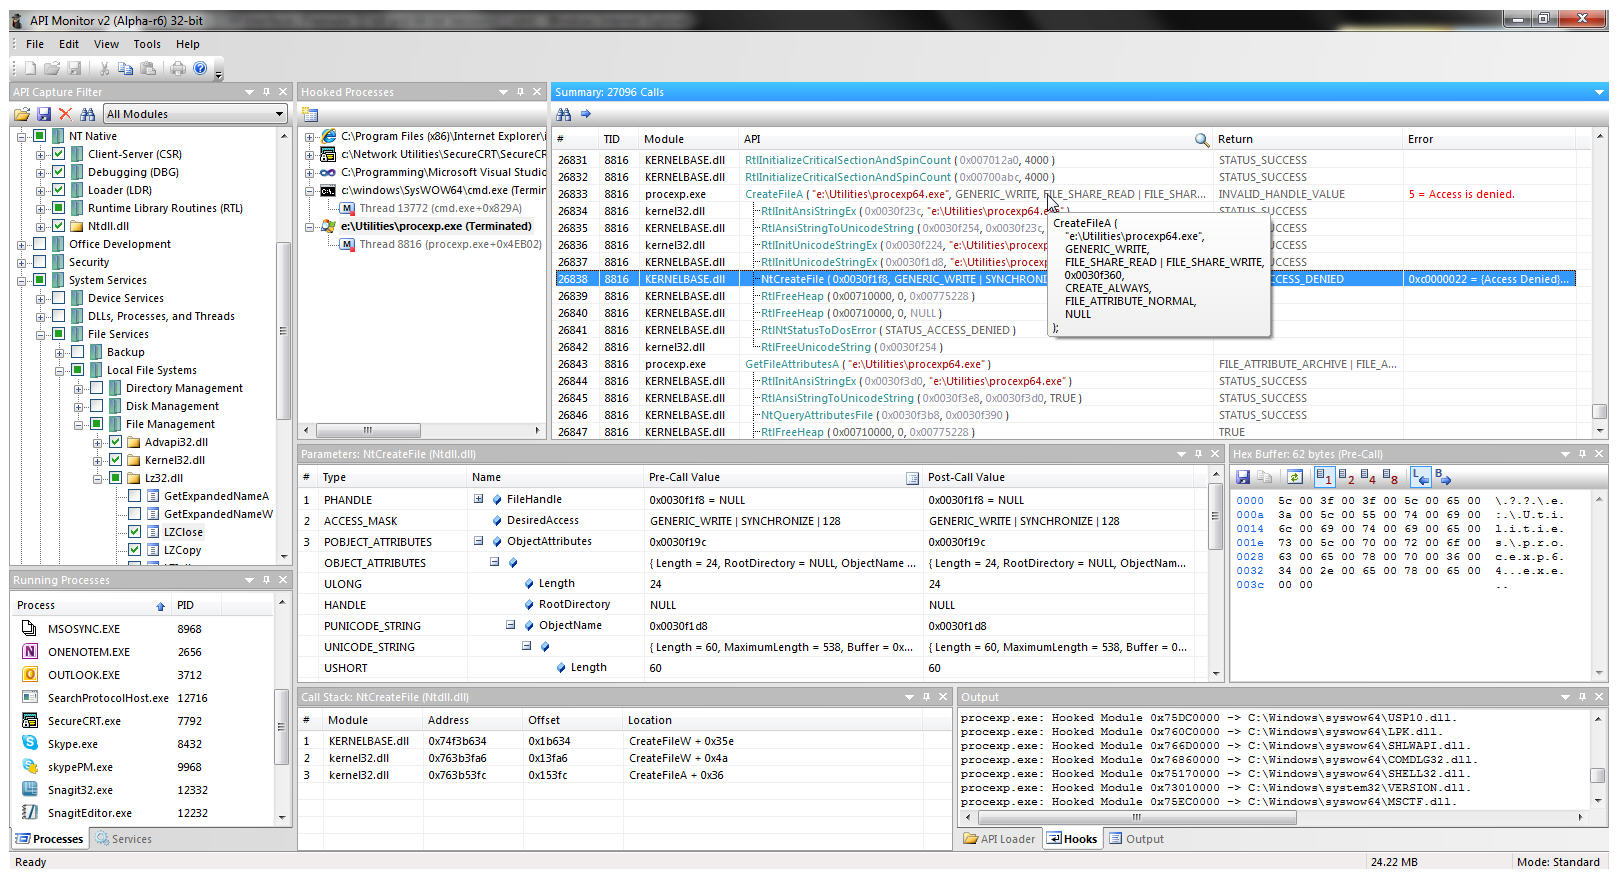Open the Tools menu
The height and width of the screenshot is (875, 1618).
[147, 44]
